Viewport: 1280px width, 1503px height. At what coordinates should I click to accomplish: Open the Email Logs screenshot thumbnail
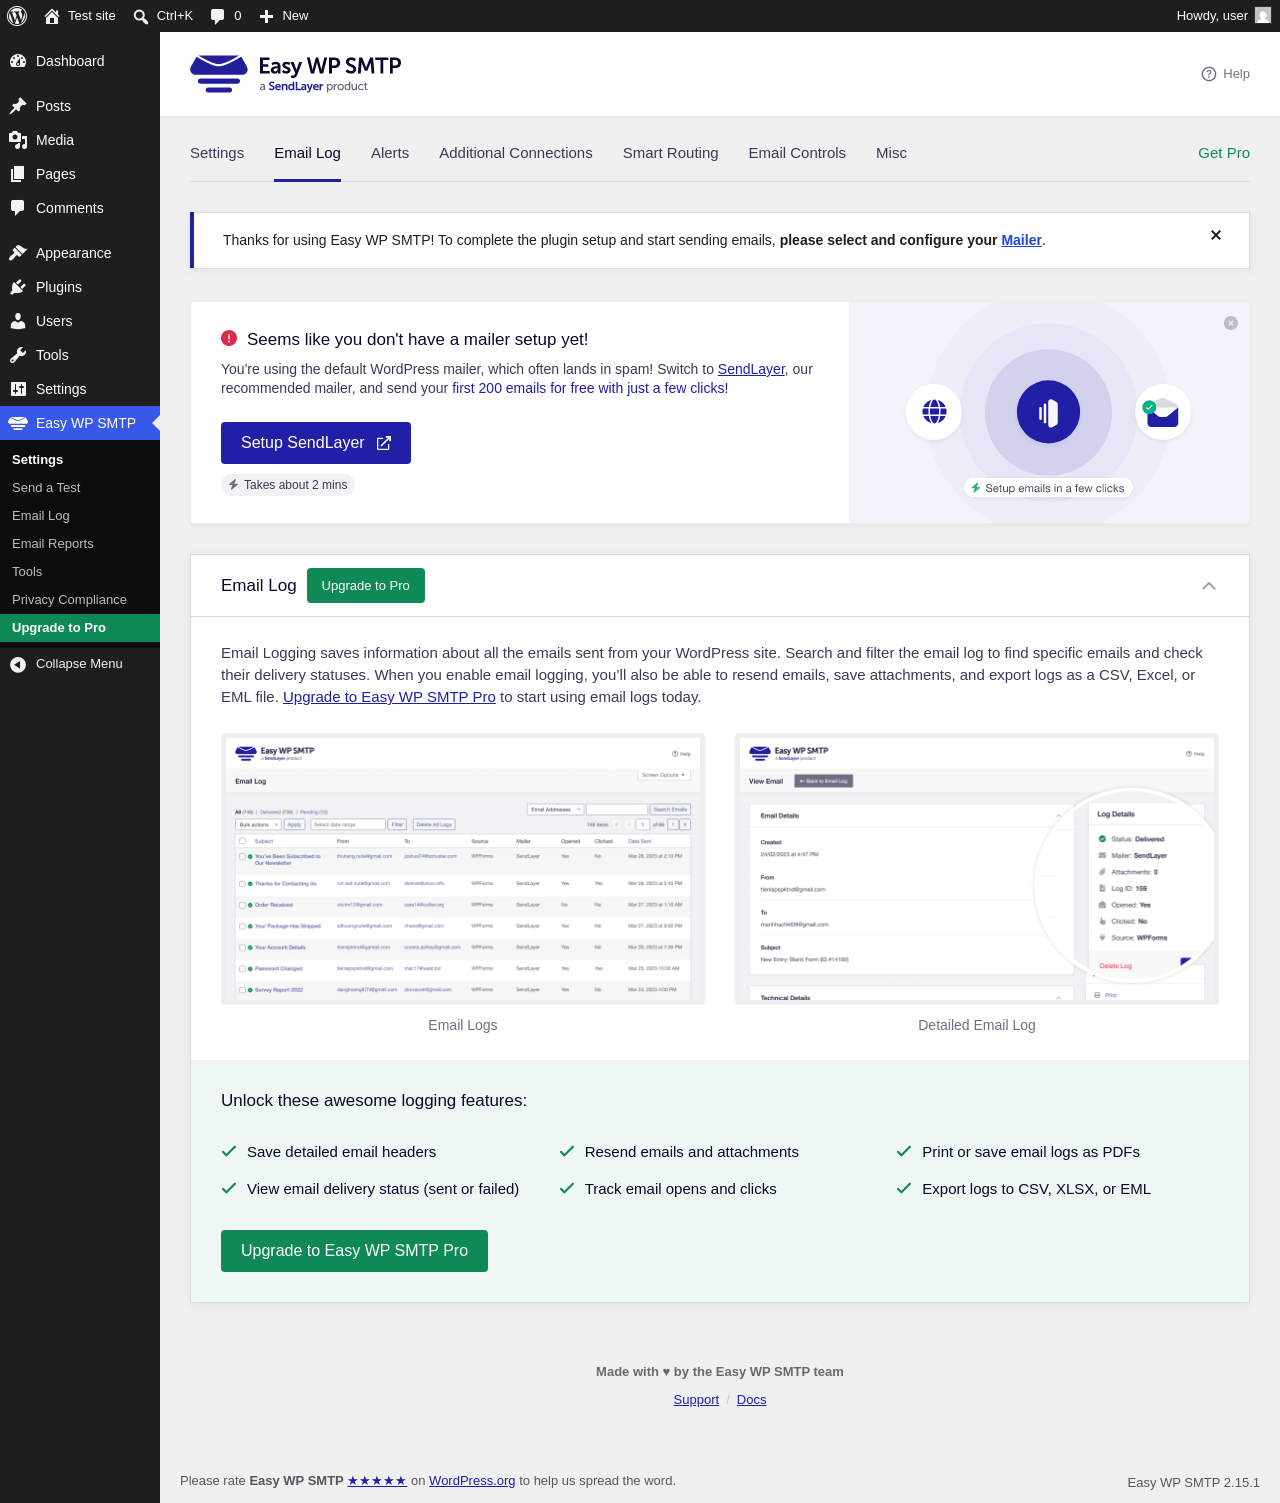463,869
